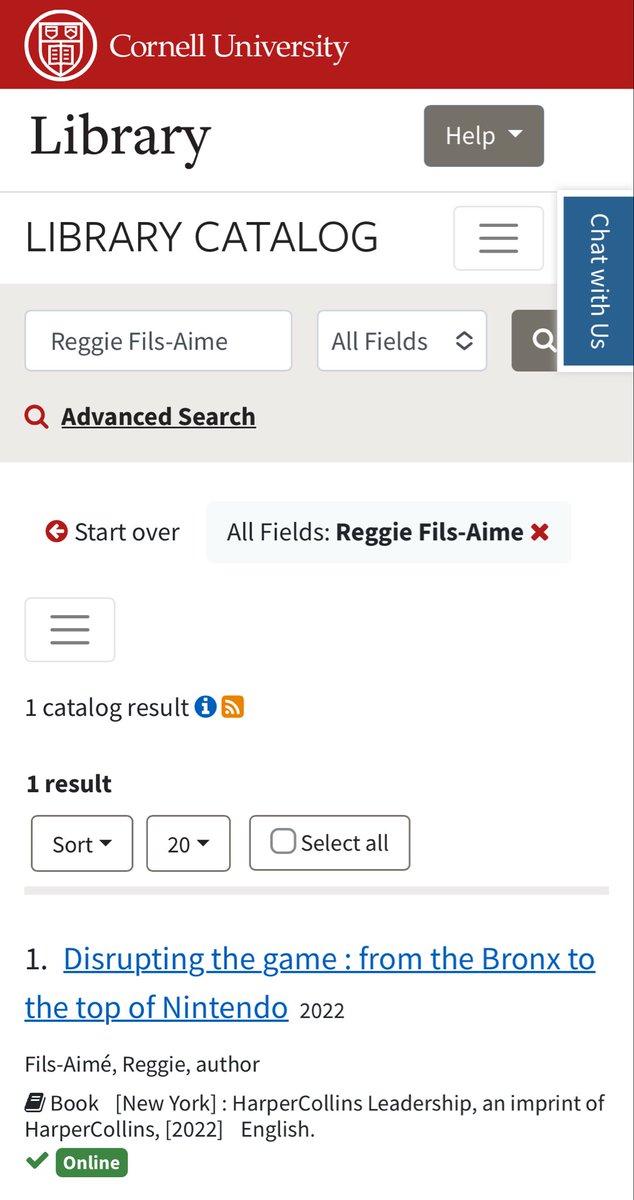The width and height of the screenshot is (634, 1200).
Task: Open the Library heading link
Action: click(x=120, y=137)
